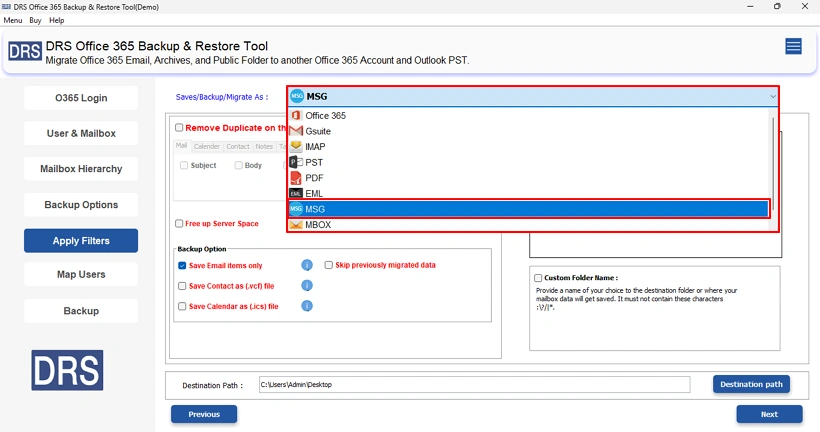Click the dropdown list scrollbar
This screenshot has width=820, height=432.
pos(773,164)
